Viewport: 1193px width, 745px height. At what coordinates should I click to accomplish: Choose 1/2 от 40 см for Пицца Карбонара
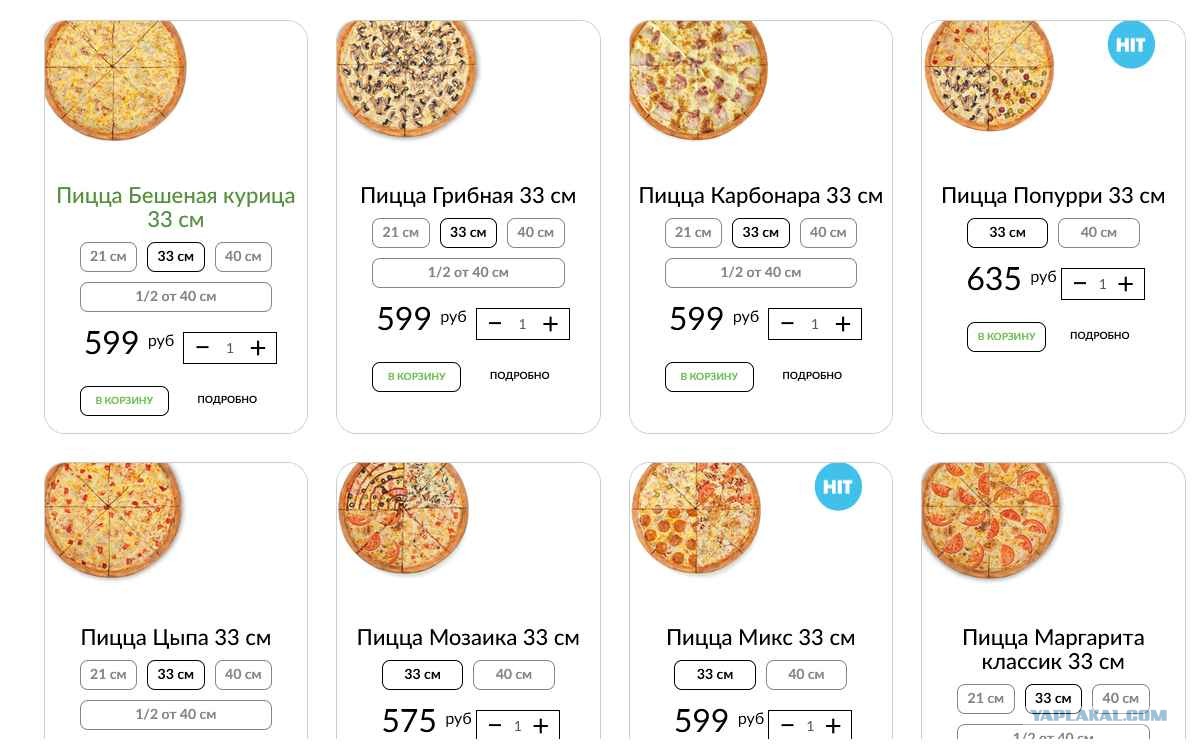tap(761, 273)
